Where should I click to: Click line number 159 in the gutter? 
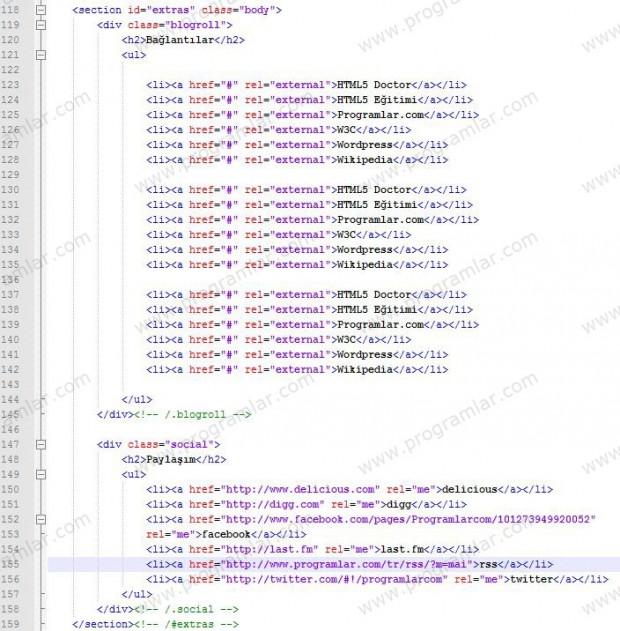pyautogui.click(x=10, y=624)
